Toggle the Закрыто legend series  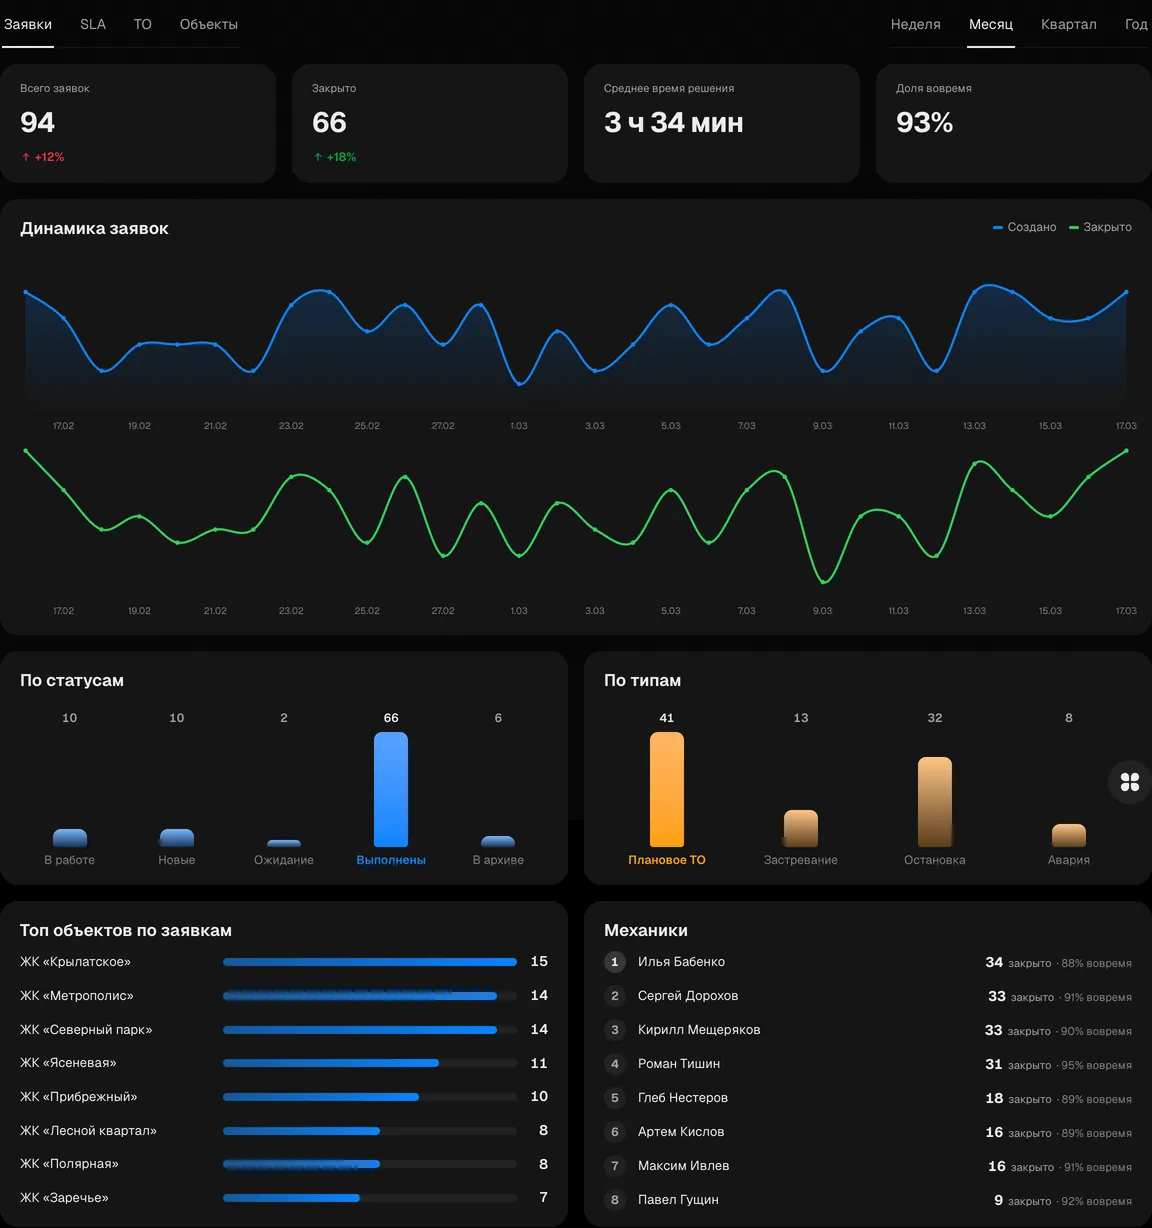(1101, 227)
